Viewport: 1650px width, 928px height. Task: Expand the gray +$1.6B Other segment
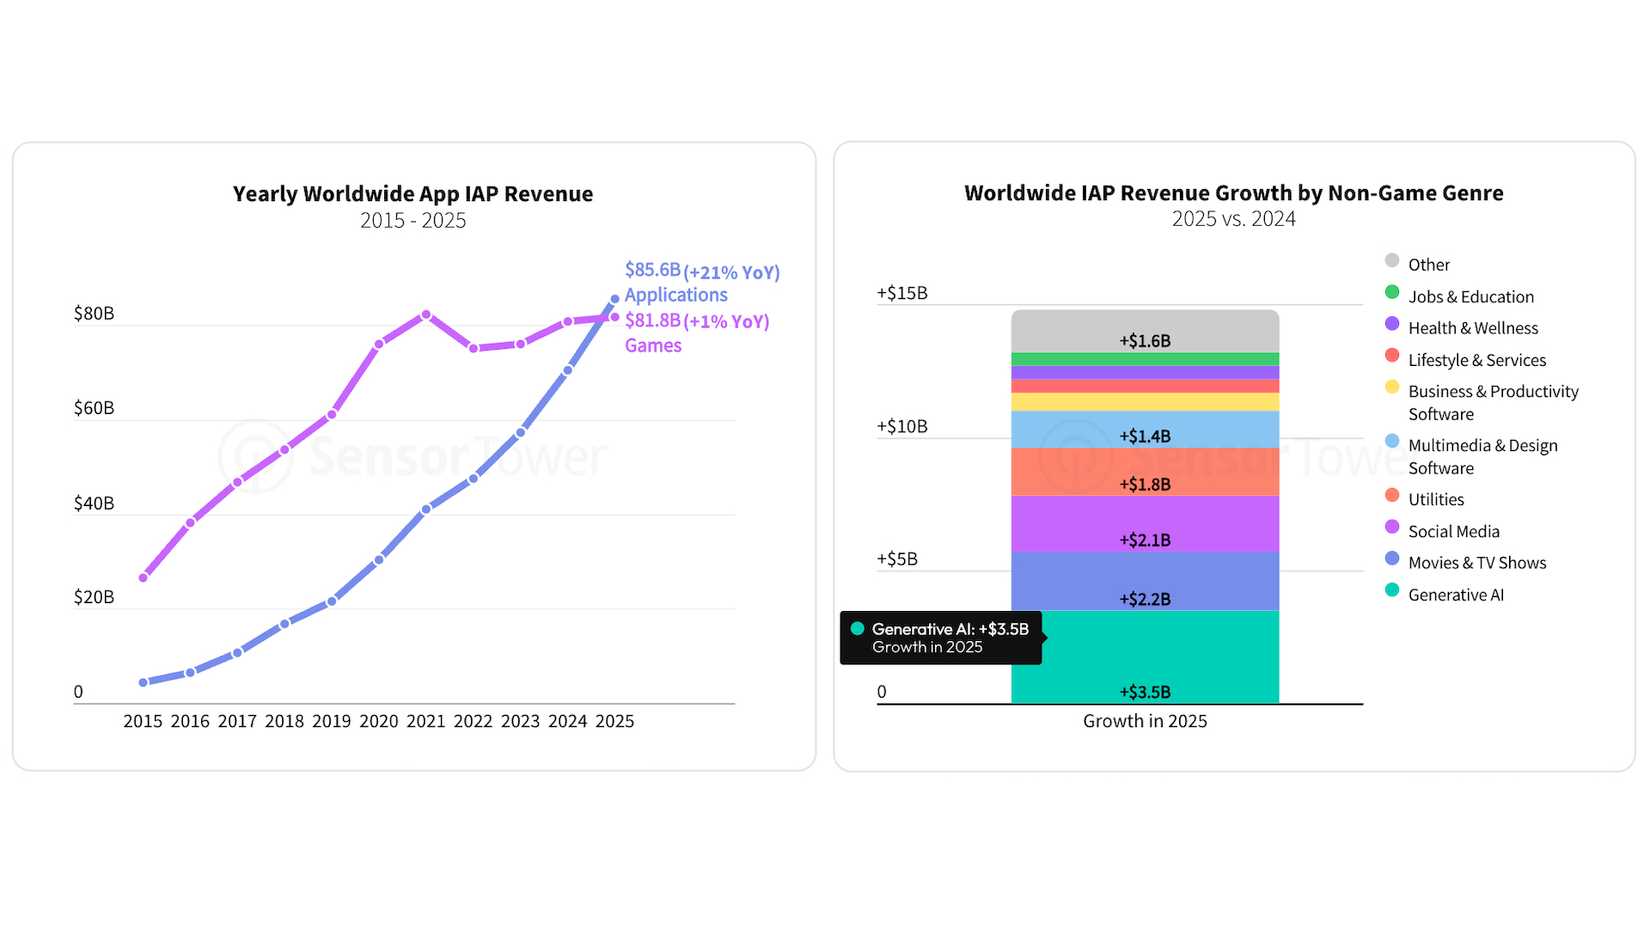1145,340
